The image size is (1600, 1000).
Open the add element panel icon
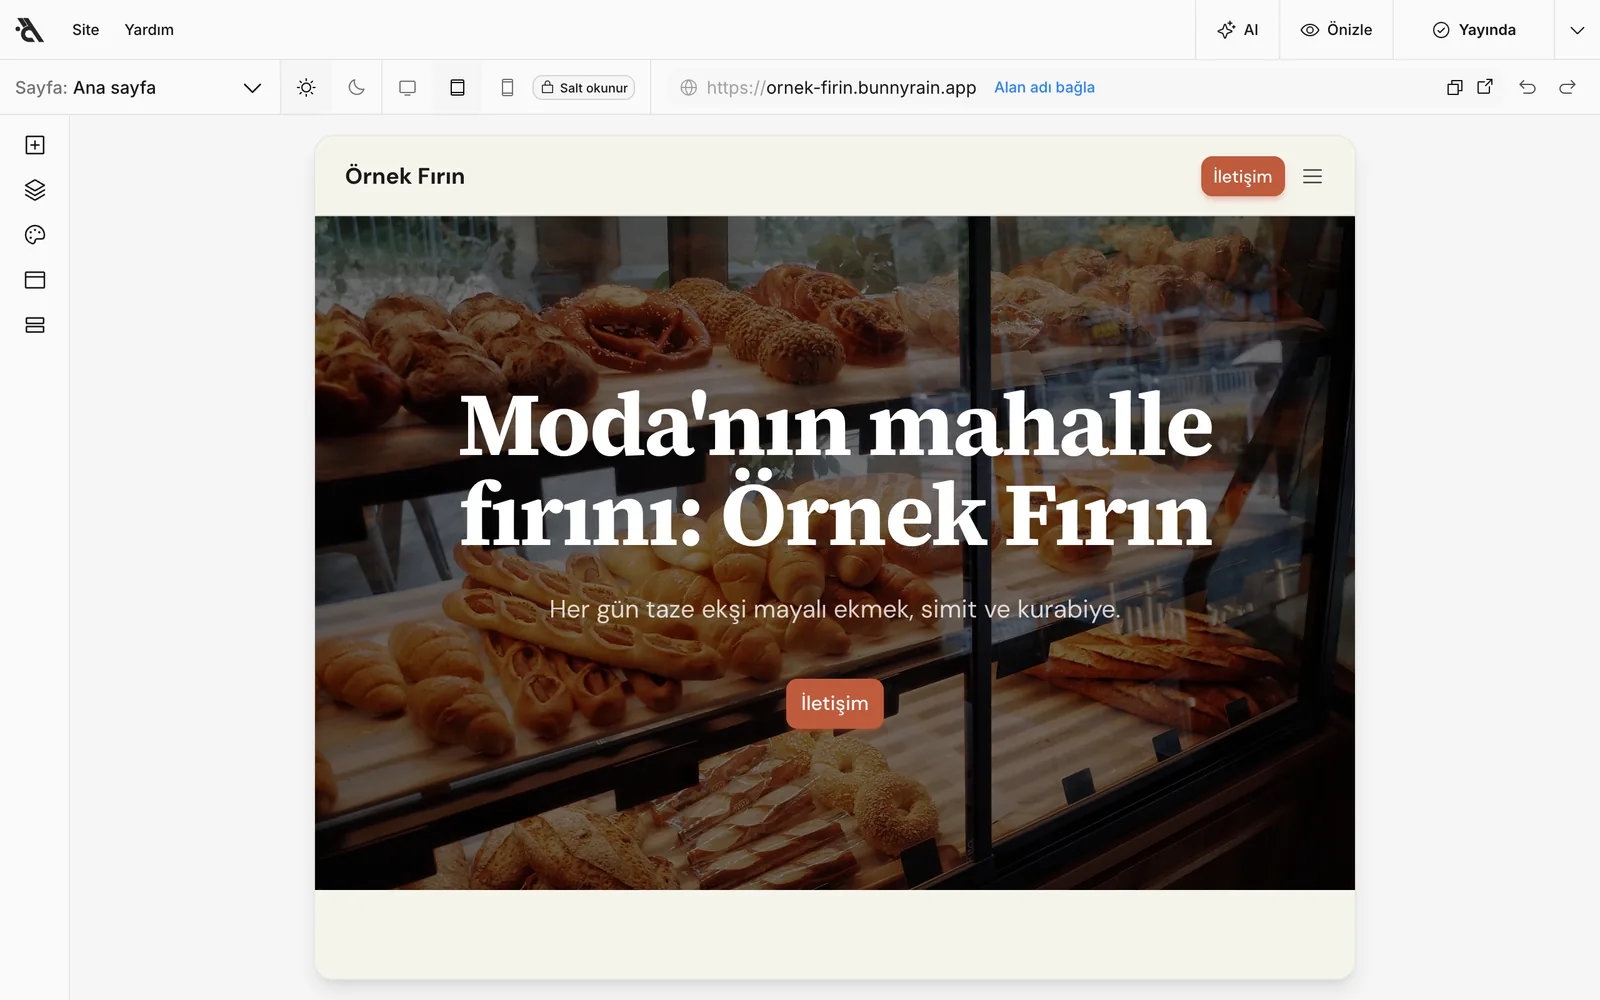[x=35, y=145]
